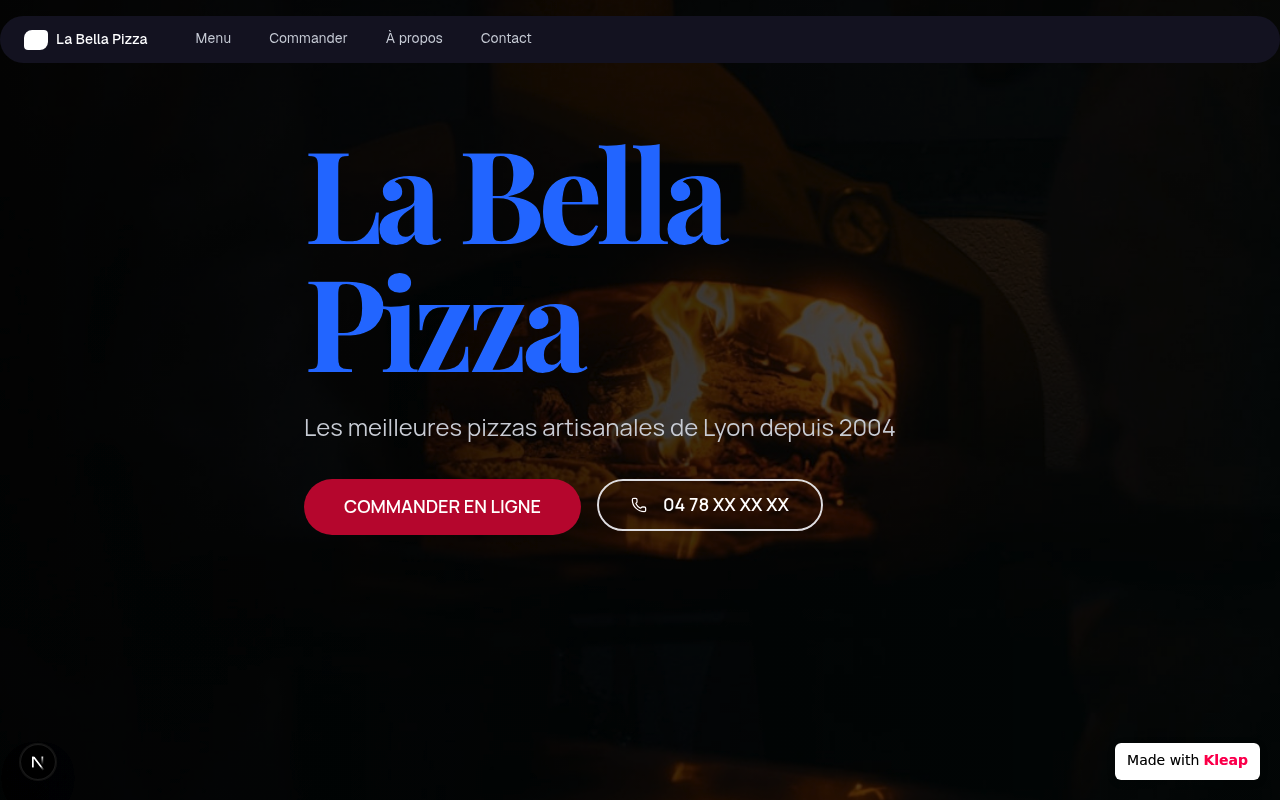Click the tagline about pizzas artisanales de Lyon

click(x=600, y=428)
